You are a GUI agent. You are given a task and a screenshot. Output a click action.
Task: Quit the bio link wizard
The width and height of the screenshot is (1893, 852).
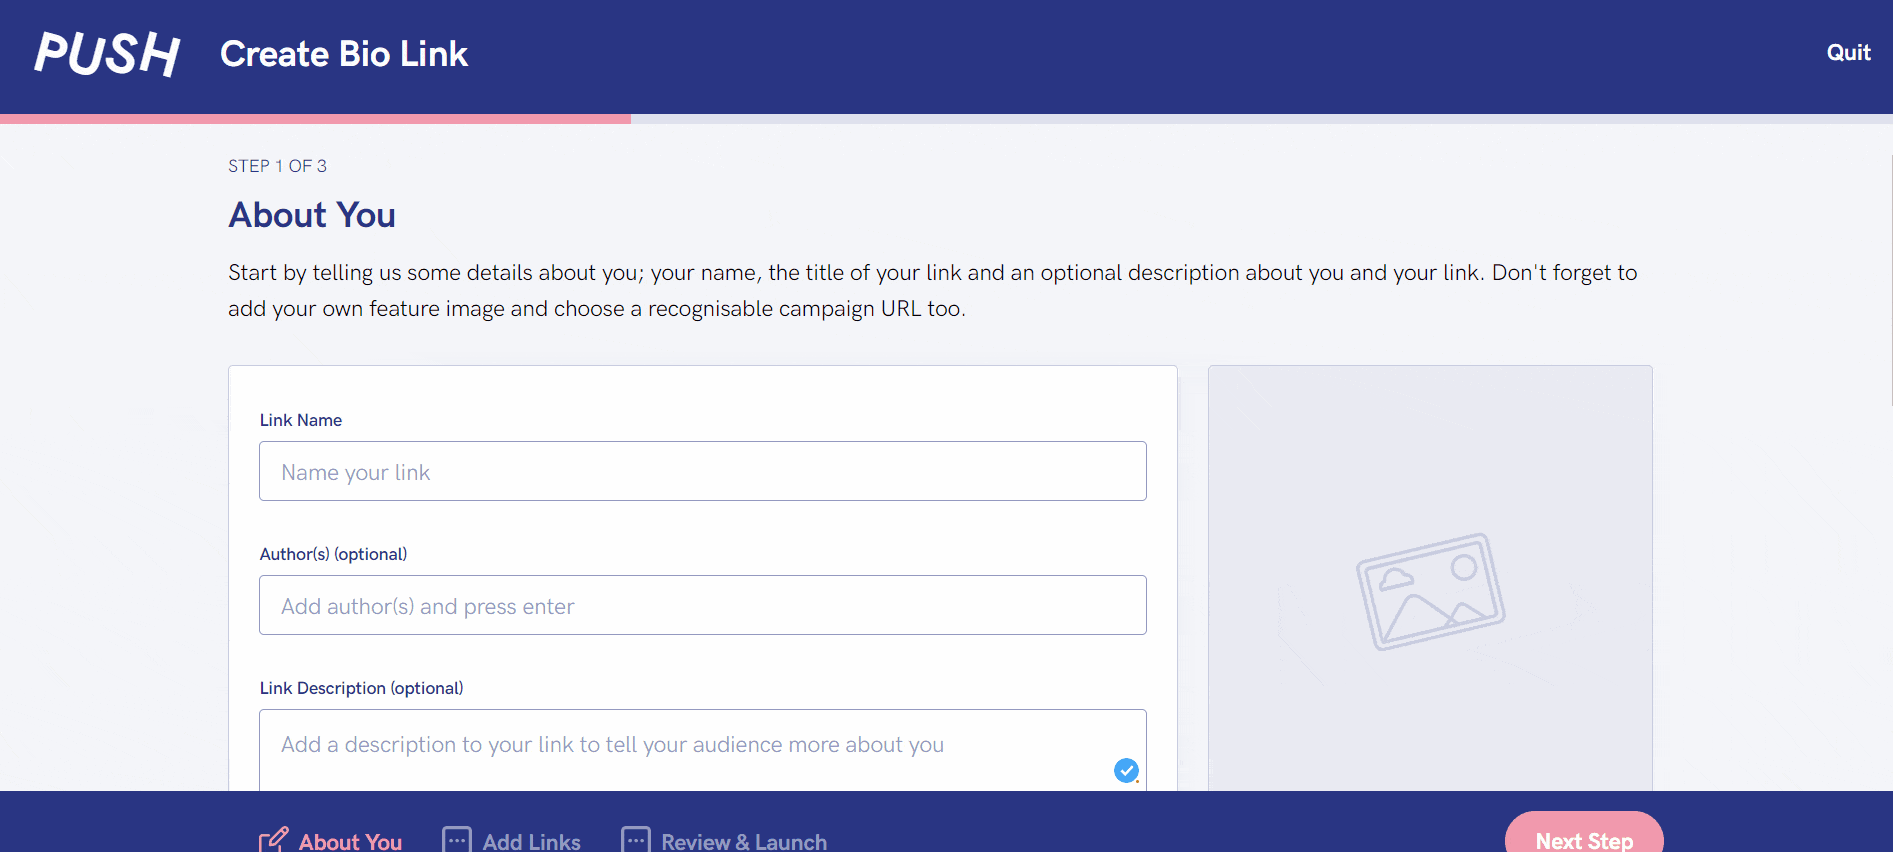point(1848,53)
